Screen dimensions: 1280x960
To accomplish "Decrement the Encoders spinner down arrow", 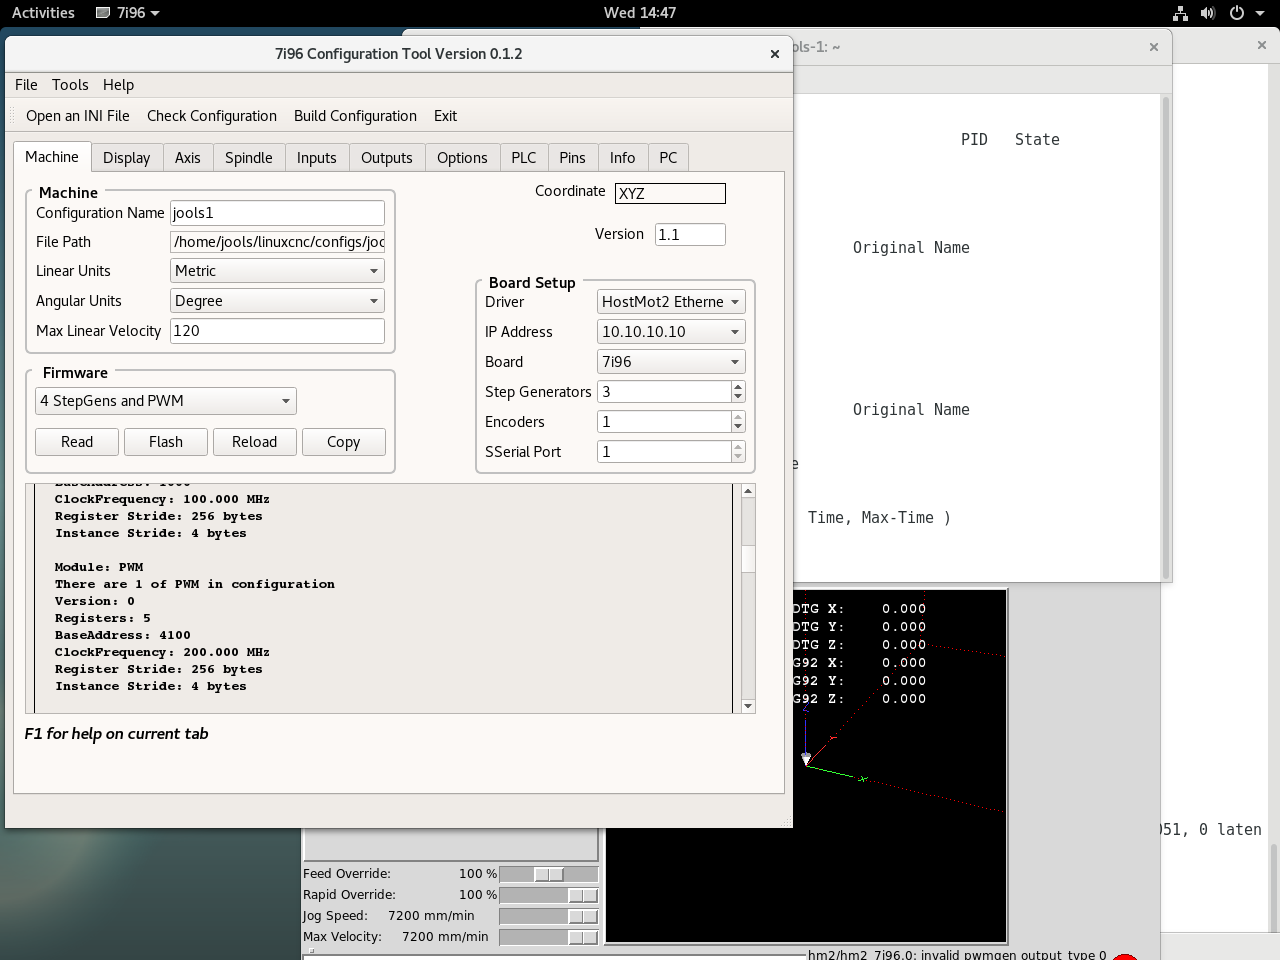I will point(738,427).
